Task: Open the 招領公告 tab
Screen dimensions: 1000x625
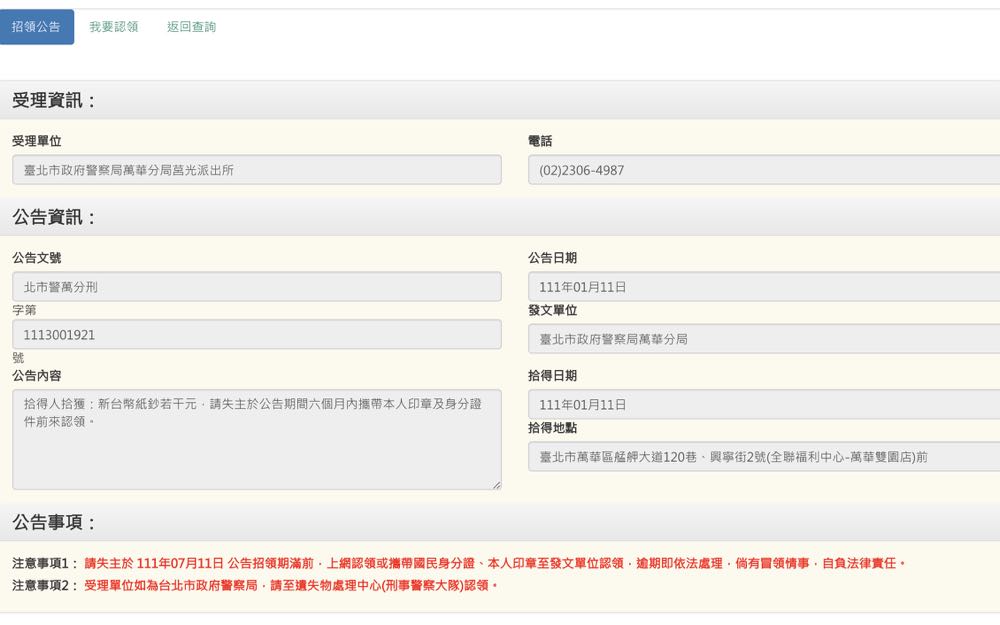Action: click(x=37, y=27)
